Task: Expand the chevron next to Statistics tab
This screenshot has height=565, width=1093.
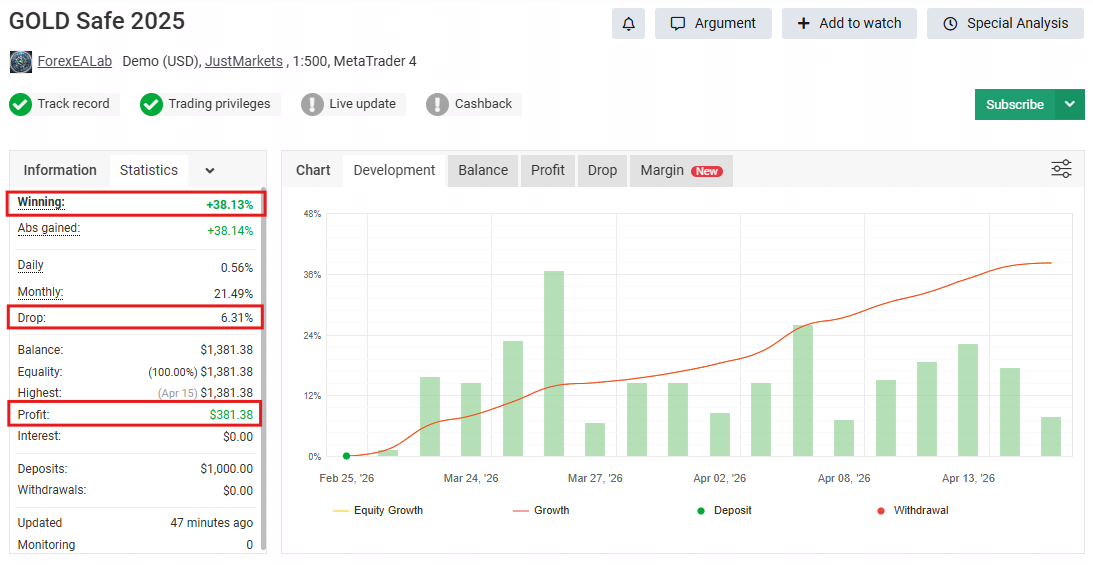Action: click(210, 171)
